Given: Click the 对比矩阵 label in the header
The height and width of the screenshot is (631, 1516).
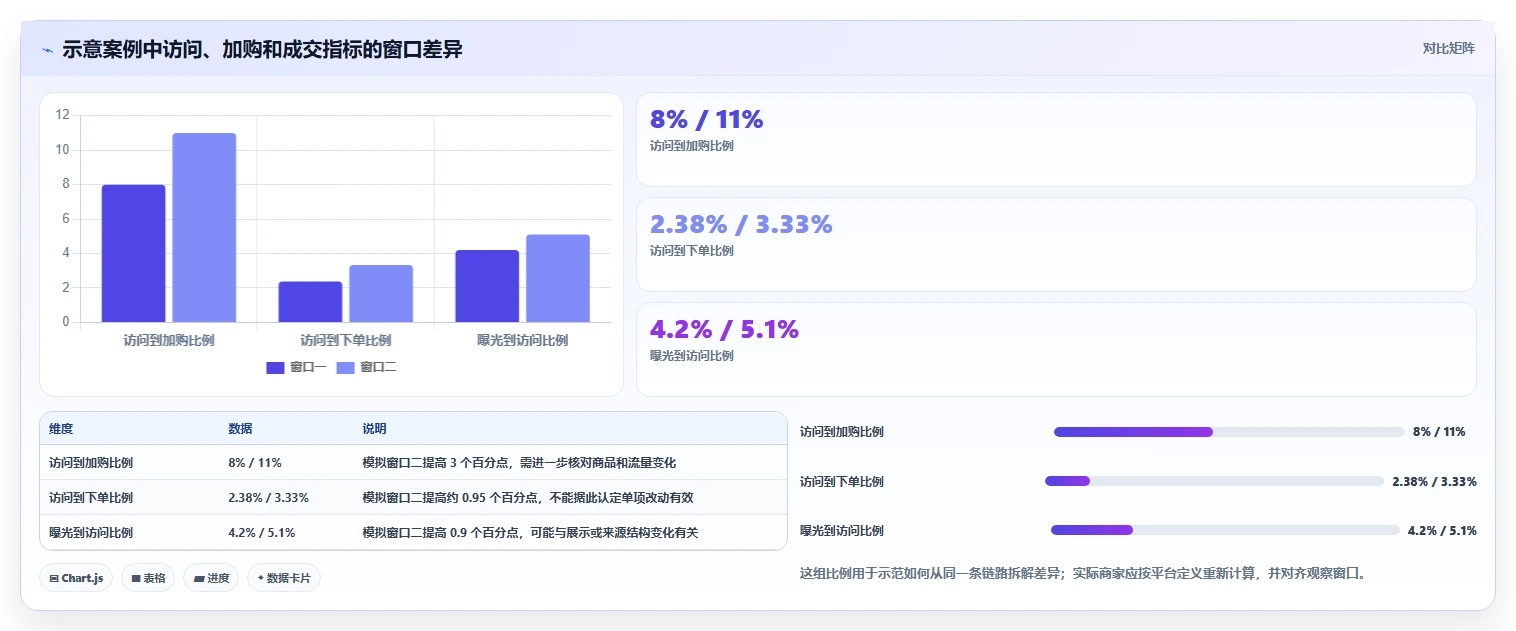Looking at the screenshot, I should tap(1448, 48).
